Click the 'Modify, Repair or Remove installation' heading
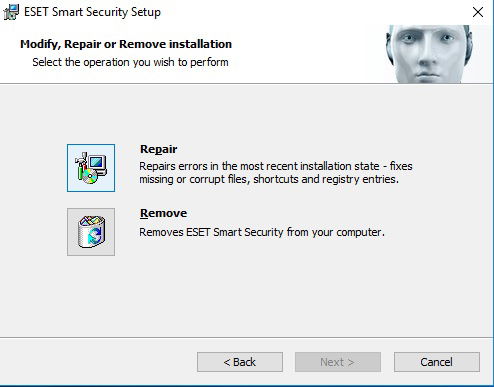 coord(126,44)
